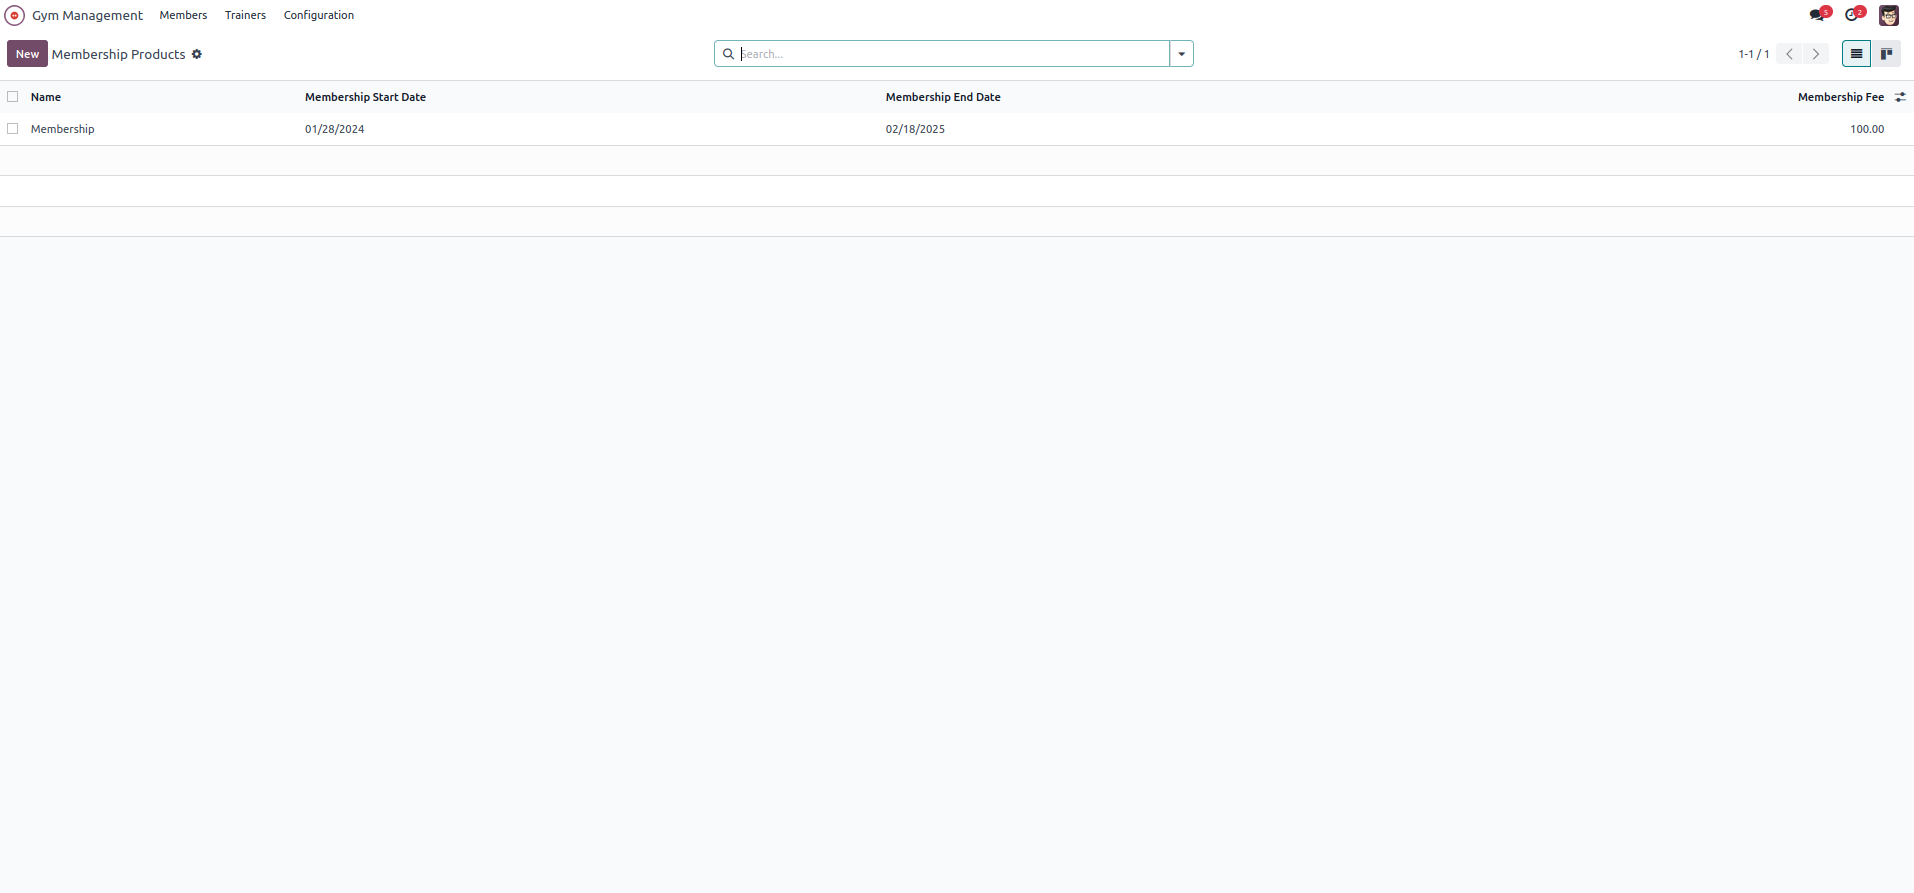1914x893 pixels.
Task: Sort by Membership End Date column
Action: tap(943, 97)
